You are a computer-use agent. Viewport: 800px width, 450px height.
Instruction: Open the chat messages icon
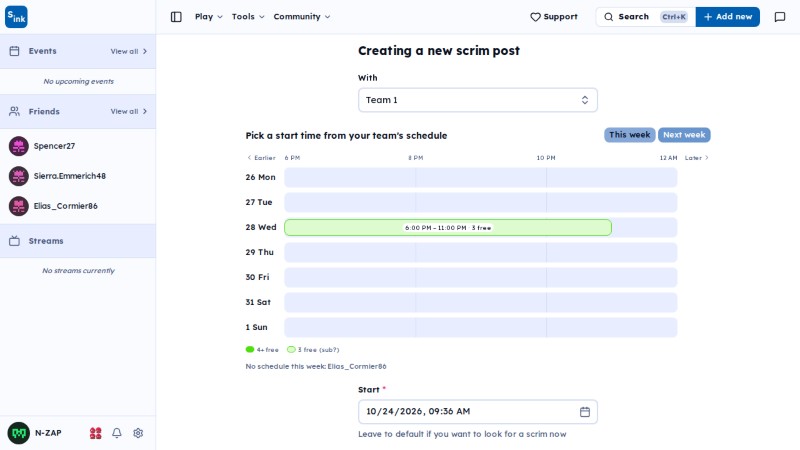coord(780,17)
